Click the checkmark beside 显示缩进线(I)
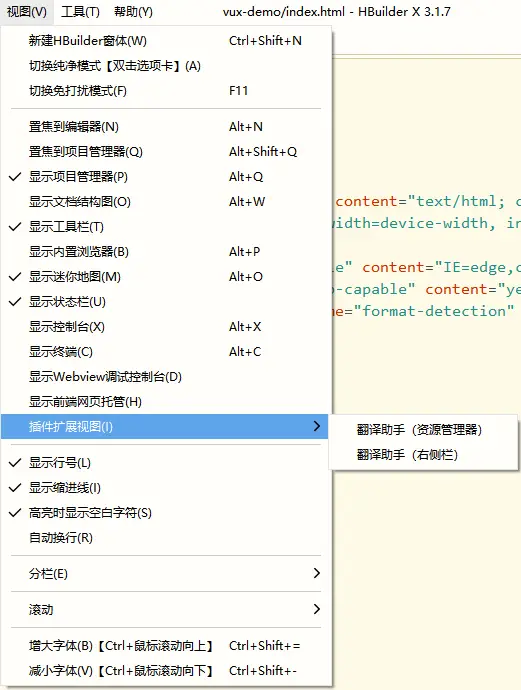Screen dimensions: 521x690 [15, 488]
